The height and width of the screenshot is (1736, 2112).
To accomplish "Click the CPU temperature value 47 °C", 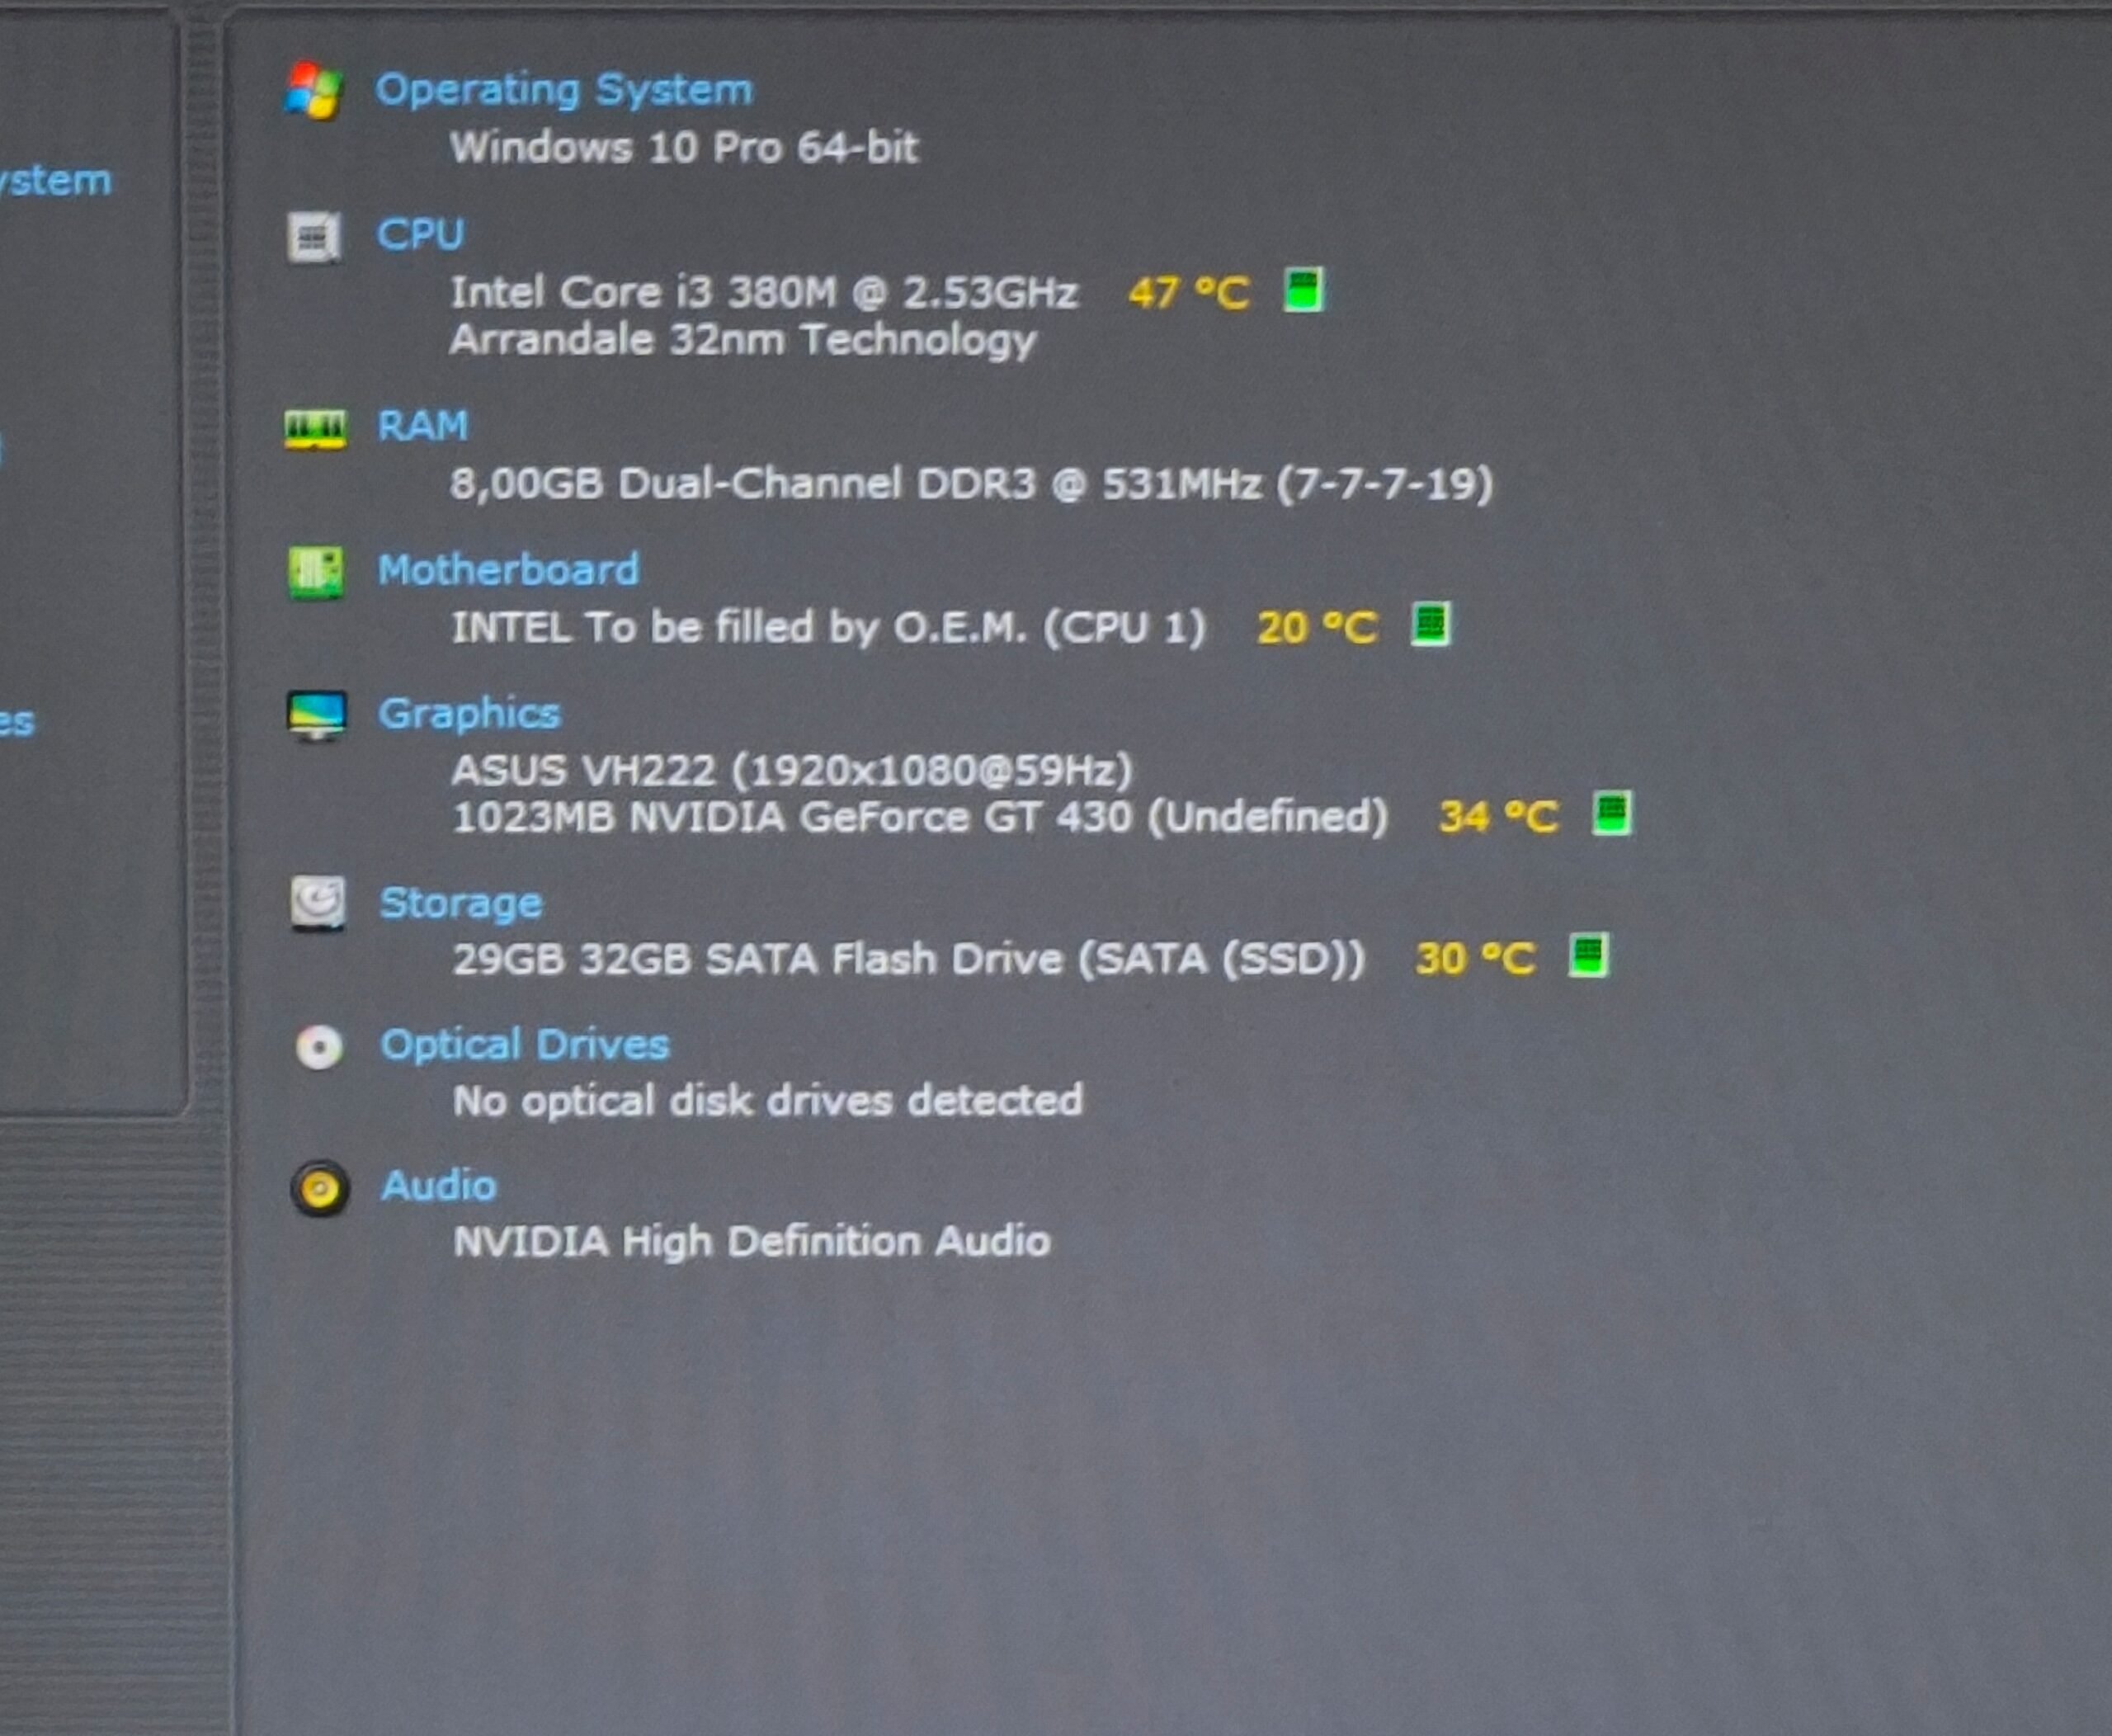I will tap(1189, 294).
